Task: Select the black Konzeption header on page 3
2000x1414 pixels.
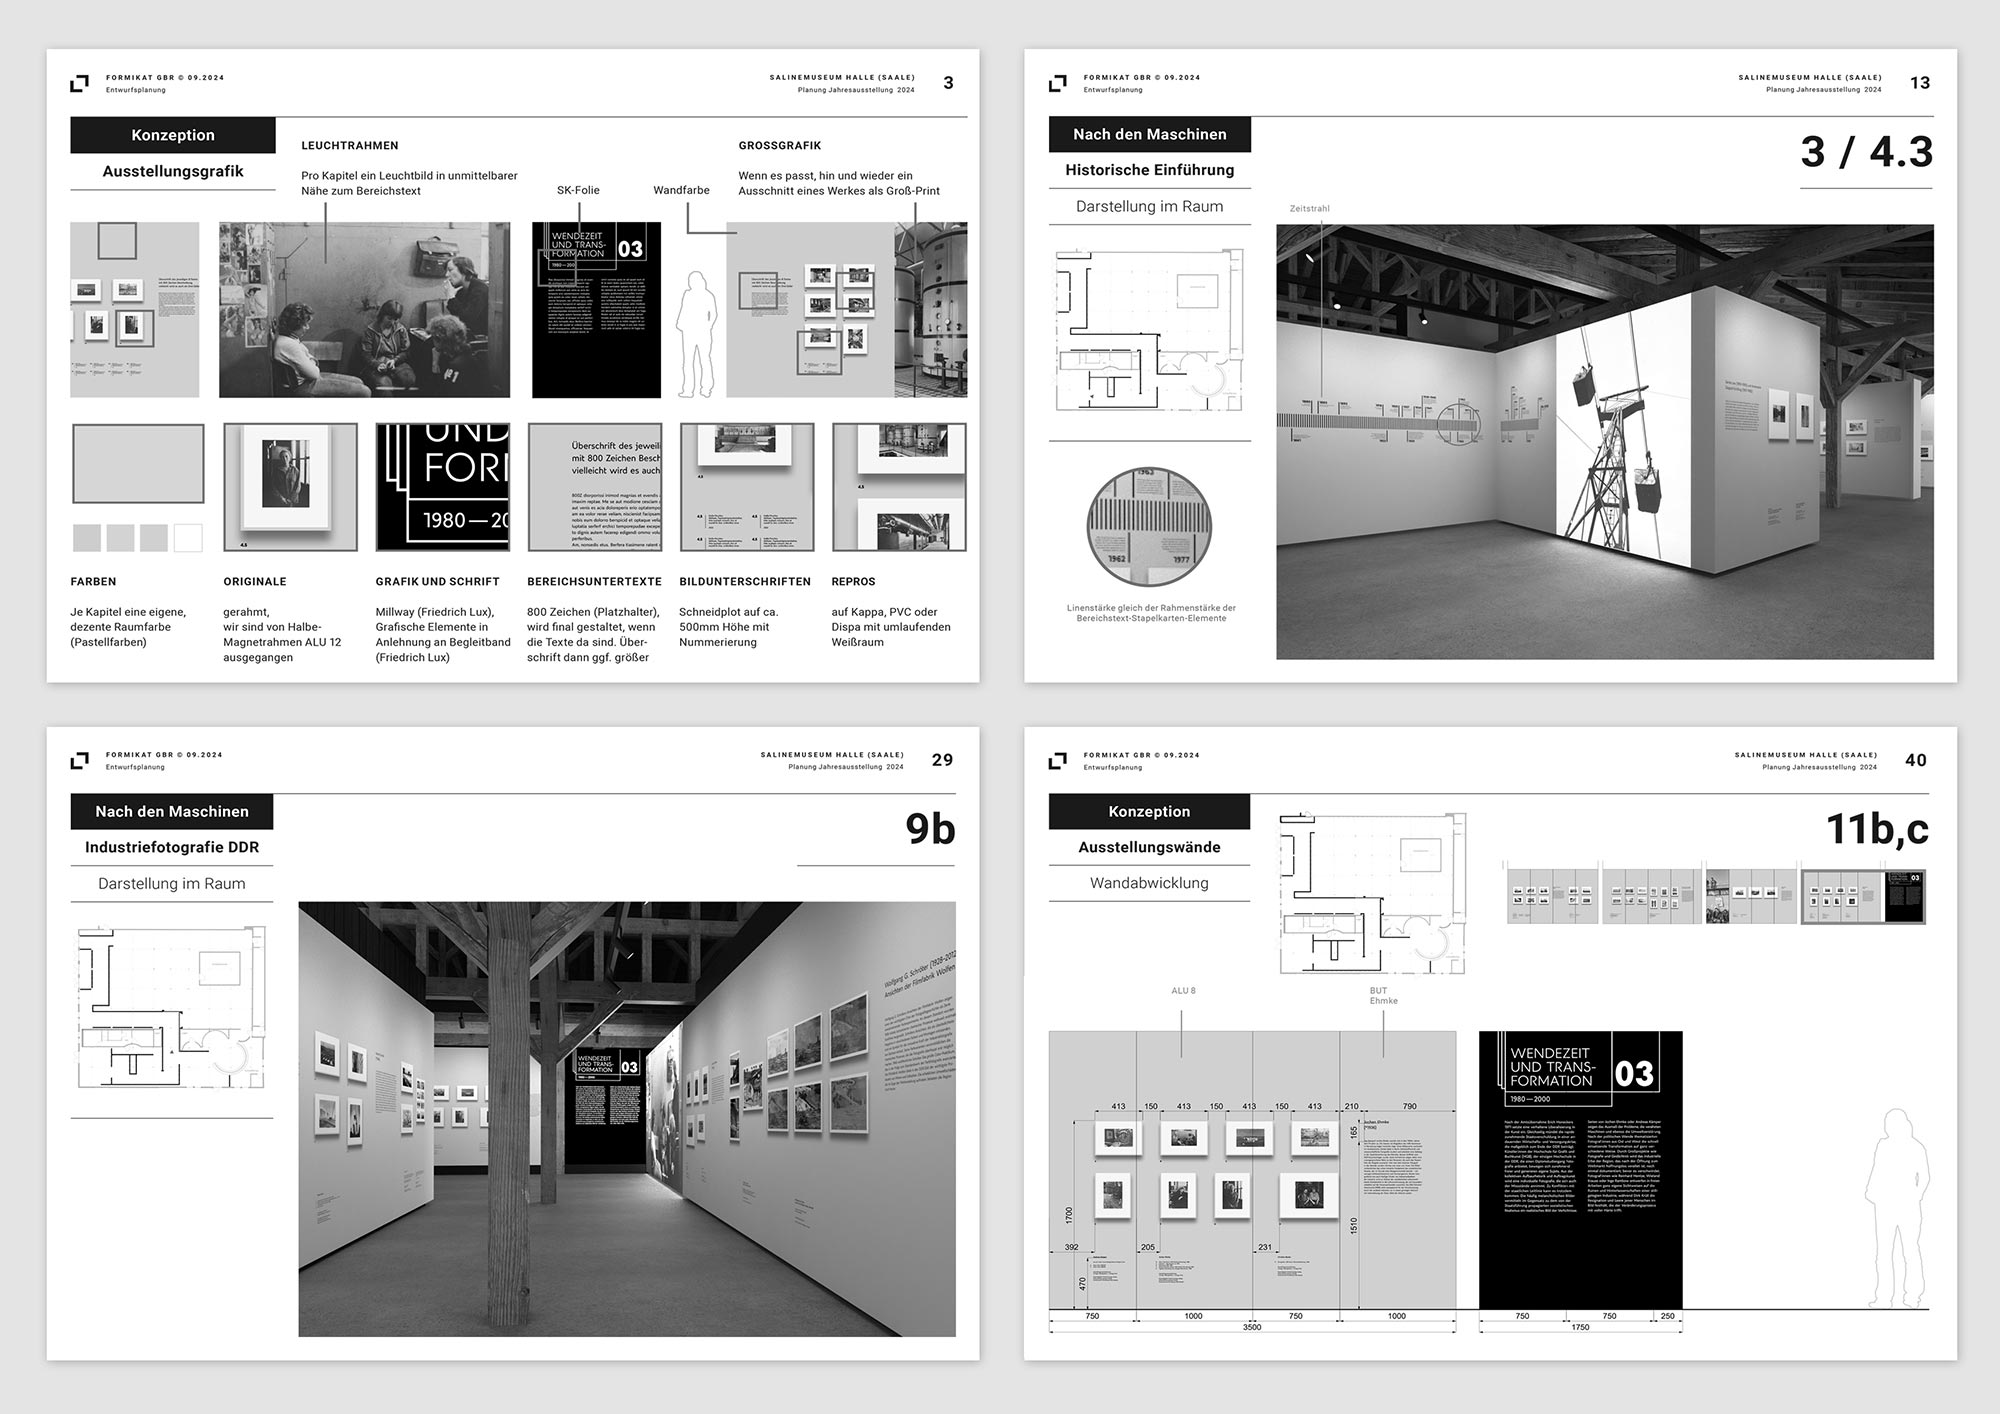Action: (172, 135)
